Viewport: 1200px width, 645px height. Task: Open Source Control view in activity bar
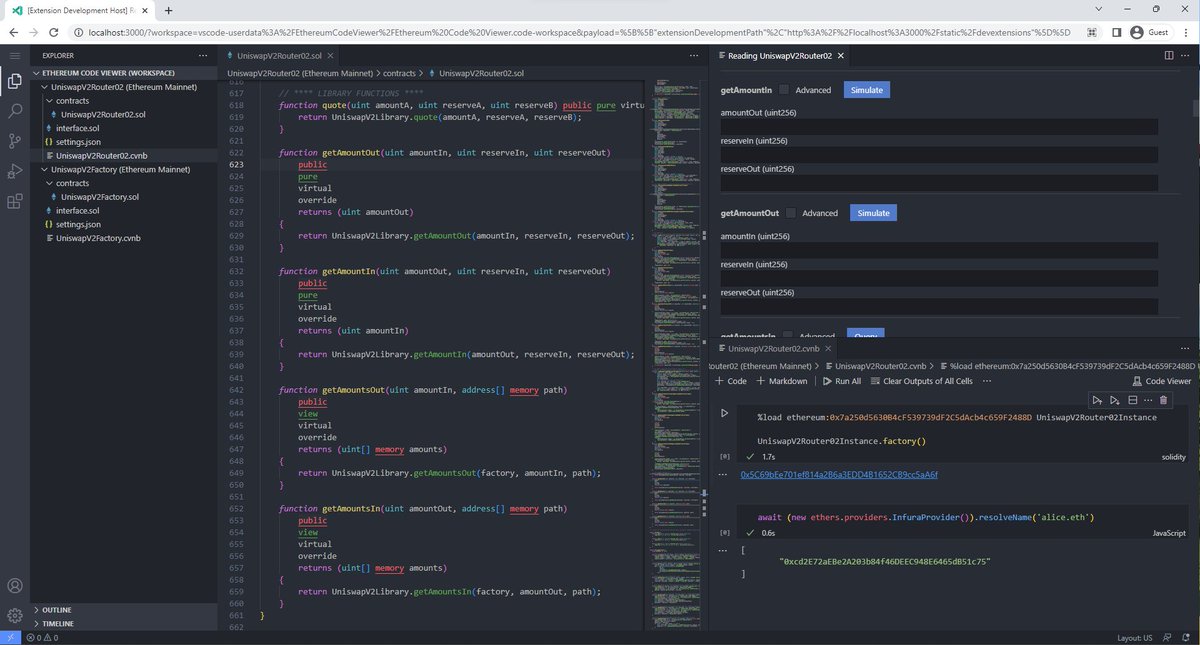tap(14, 141)
